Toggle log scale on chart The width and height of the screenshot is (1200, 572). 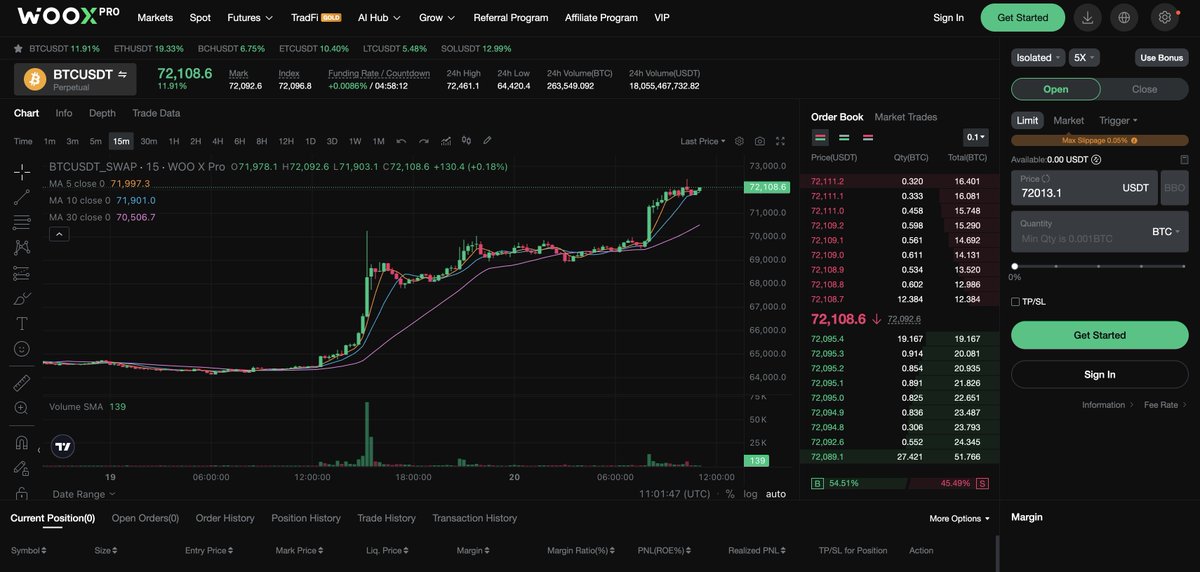pos(750,494)
